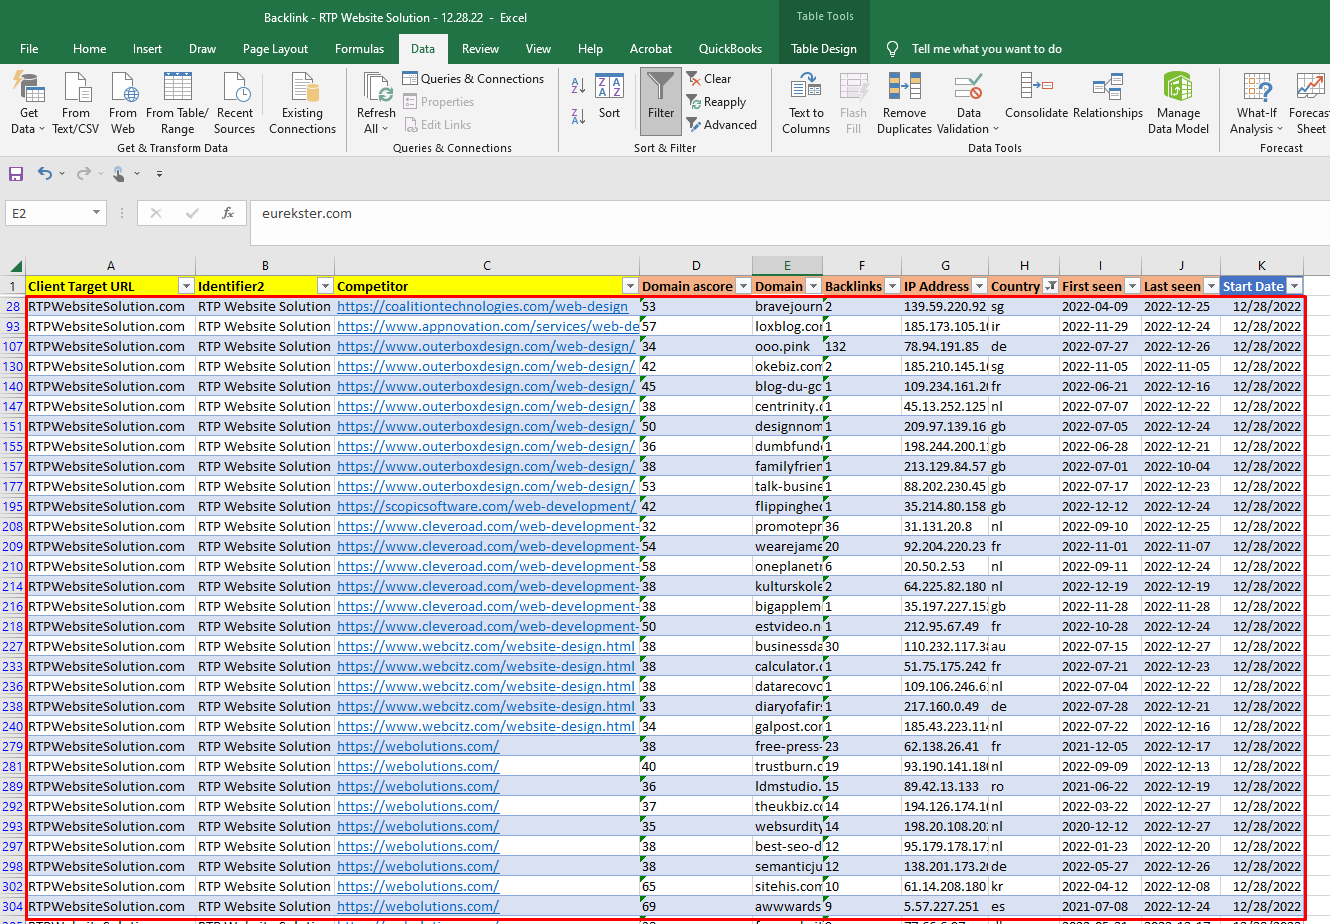Go to the Page Layout tab
The height and width of the screenshot is (924, 1330).
[x=275, y=49]
